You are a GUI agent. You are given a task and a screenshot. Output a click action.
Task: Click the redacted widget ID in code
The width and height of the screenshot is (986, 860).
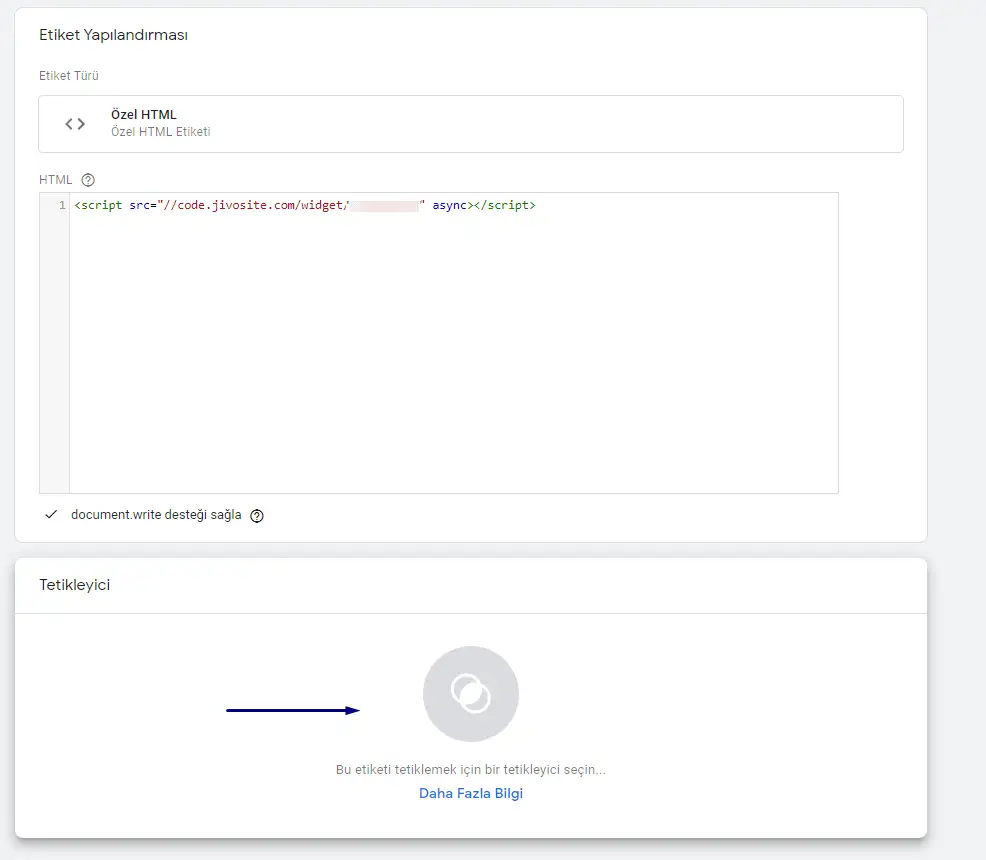[x=383, y=205]
